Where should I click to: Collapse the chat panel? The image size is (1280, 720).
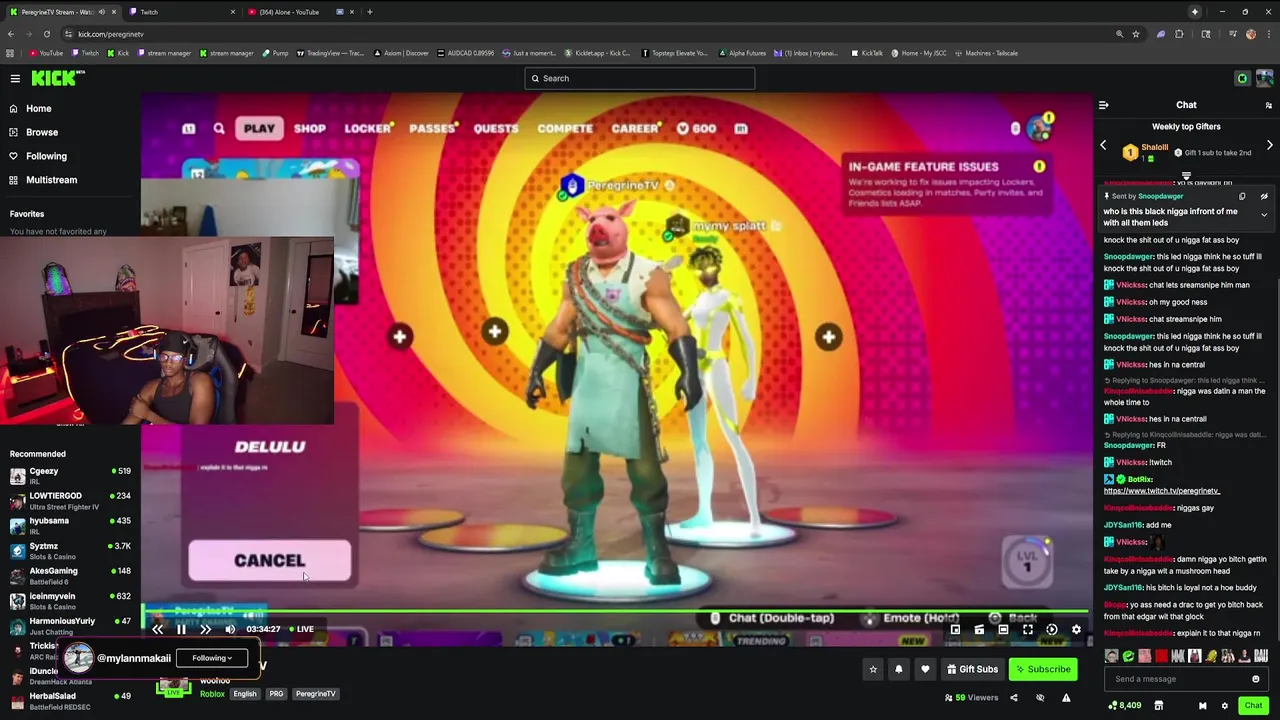pos(1104,105)
